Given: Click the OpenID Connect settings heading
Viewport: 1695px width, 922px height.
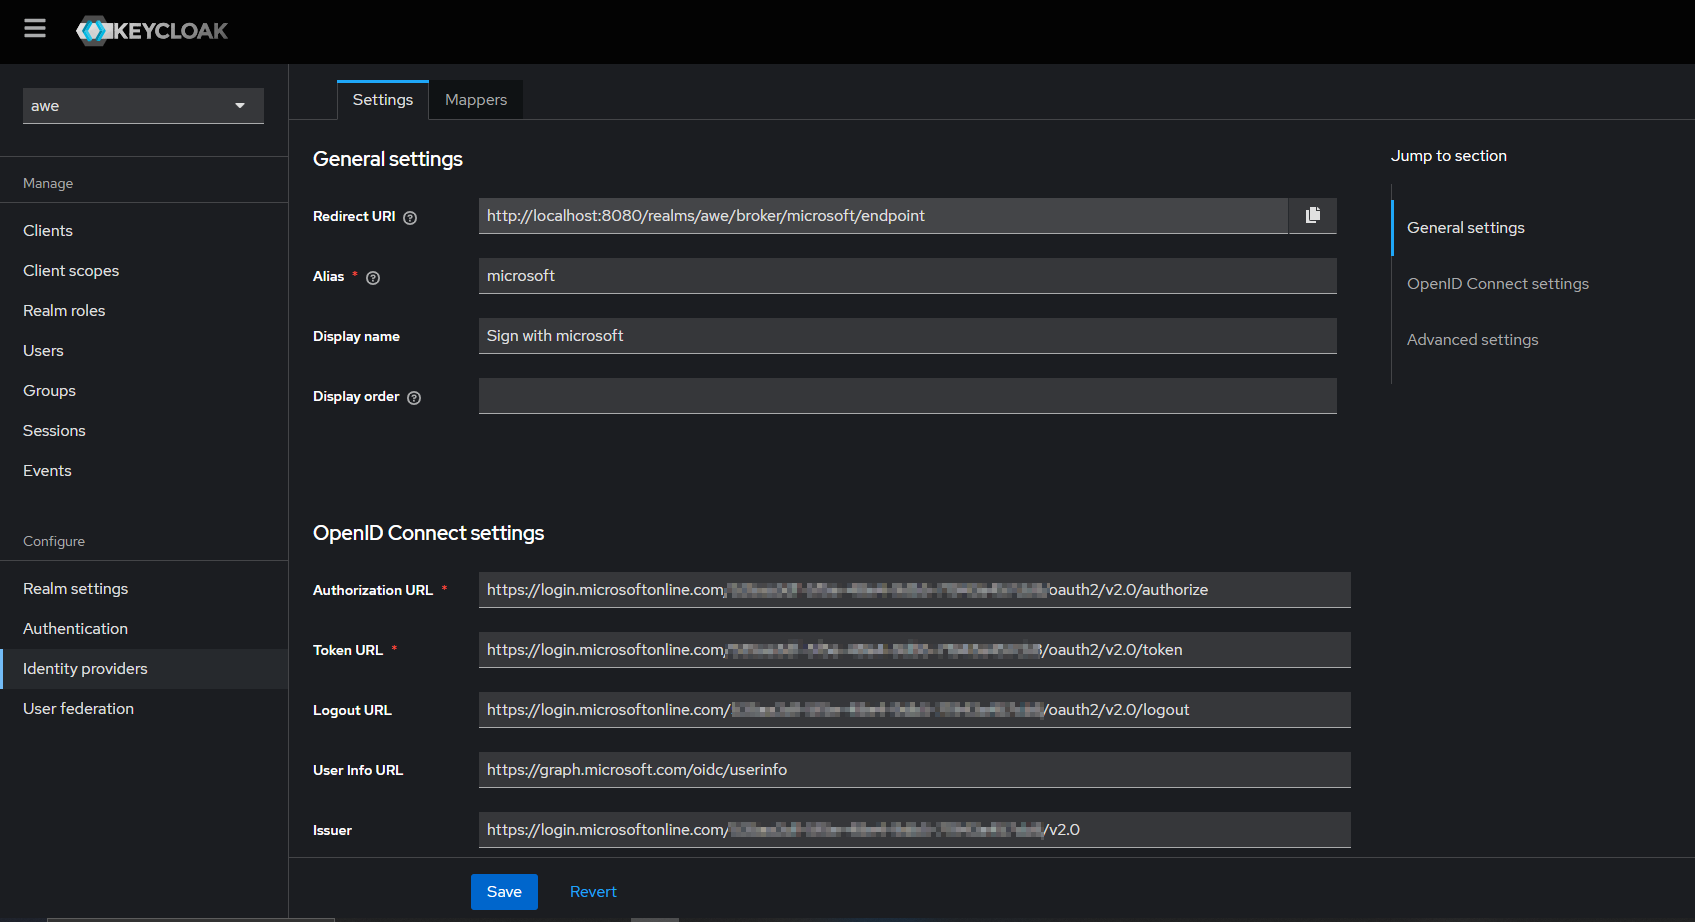Looking at the screenshot, I should (429, 533).
